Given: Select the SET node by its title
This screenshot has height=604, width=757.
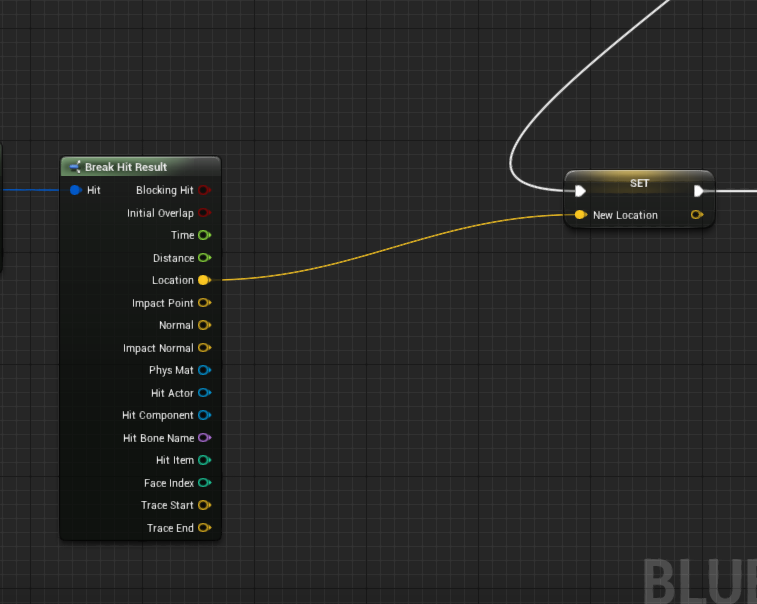Looking at the screenshot, I should tap(639, 183).
